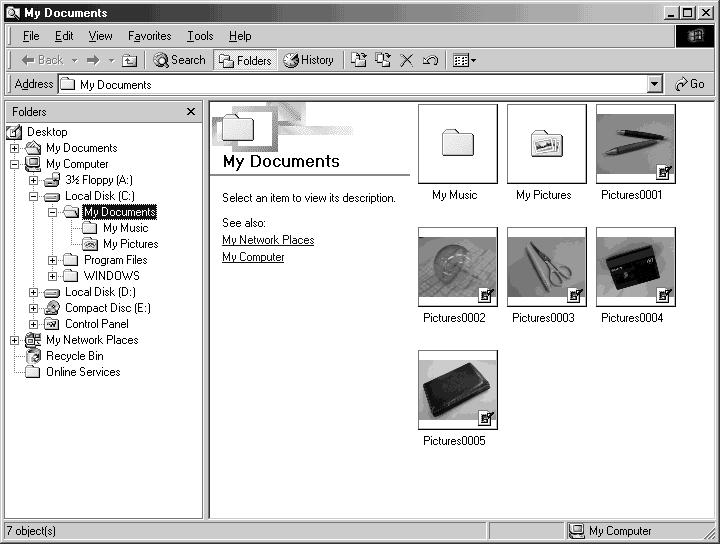Open the Tools menu
720x544 pixels.
tap(200, 36)
